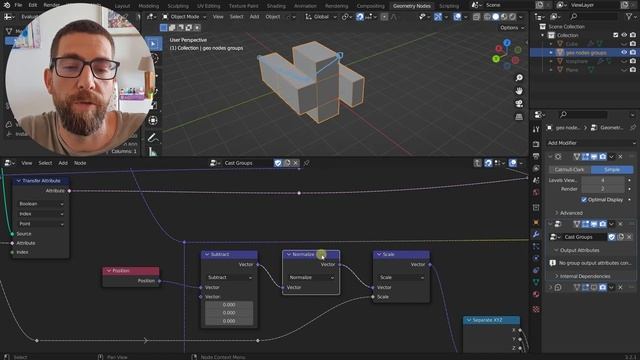Open the Physics properties tab icon

536,258
